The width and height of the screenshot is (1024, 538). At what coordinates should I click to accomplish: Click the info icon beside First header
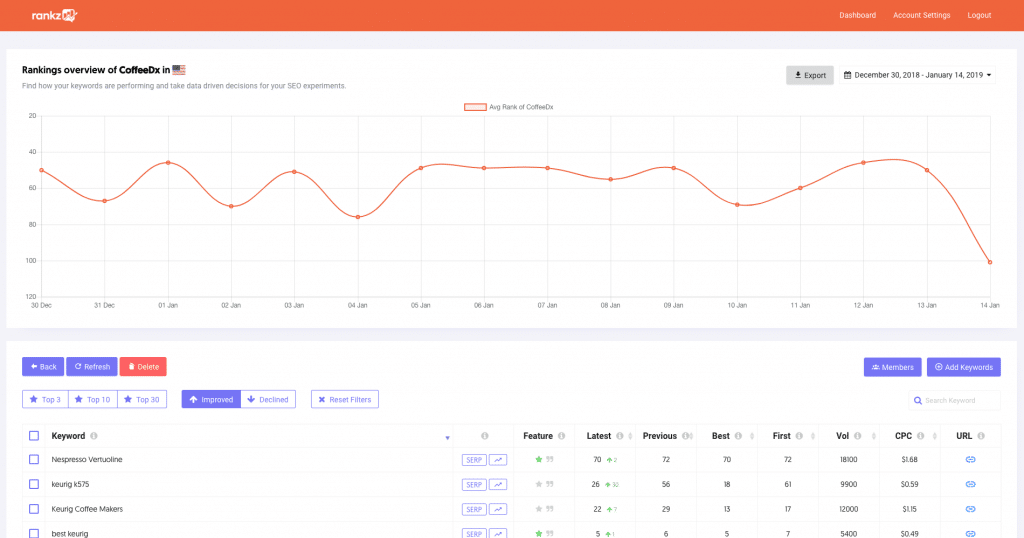tap(799, 436)
